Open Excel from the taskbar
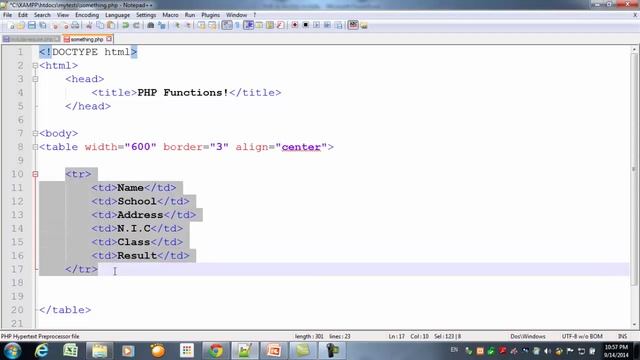Screen dimensions: 640x360 pyautogui.click(x=70, y=351)
